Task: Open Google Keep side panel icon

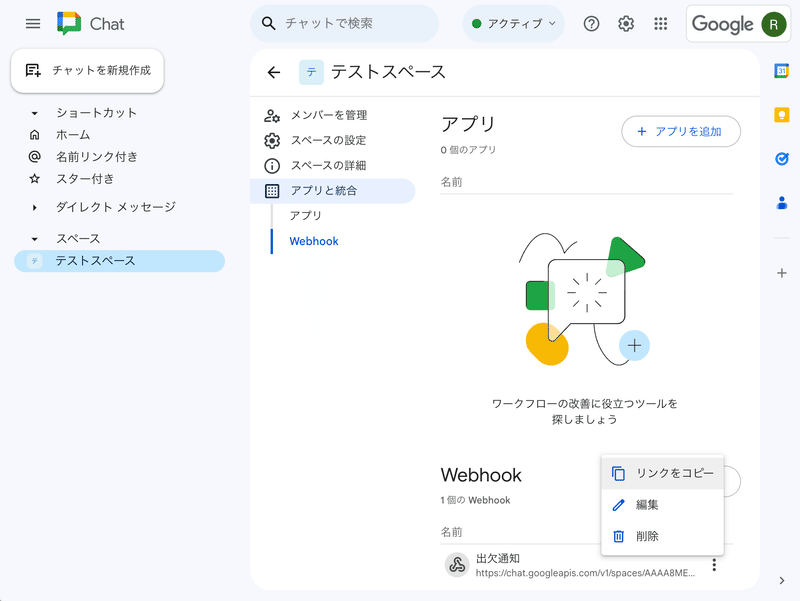Action: pyautogui.click(x=782, y=115)
